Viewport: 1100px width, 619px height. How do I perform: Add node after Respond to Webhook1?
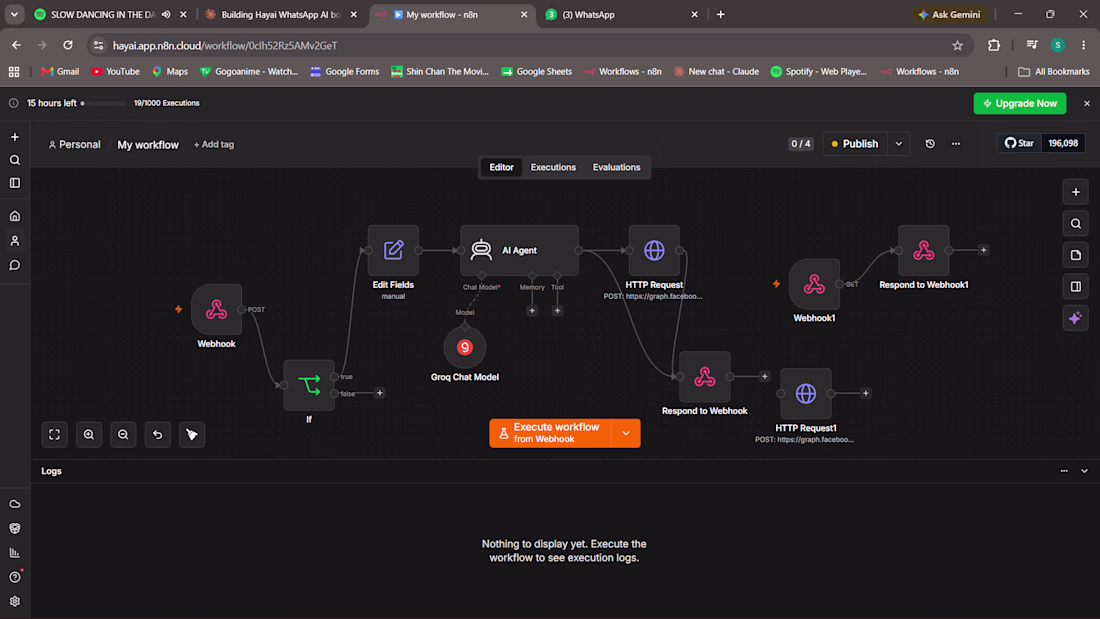[984, 250]
